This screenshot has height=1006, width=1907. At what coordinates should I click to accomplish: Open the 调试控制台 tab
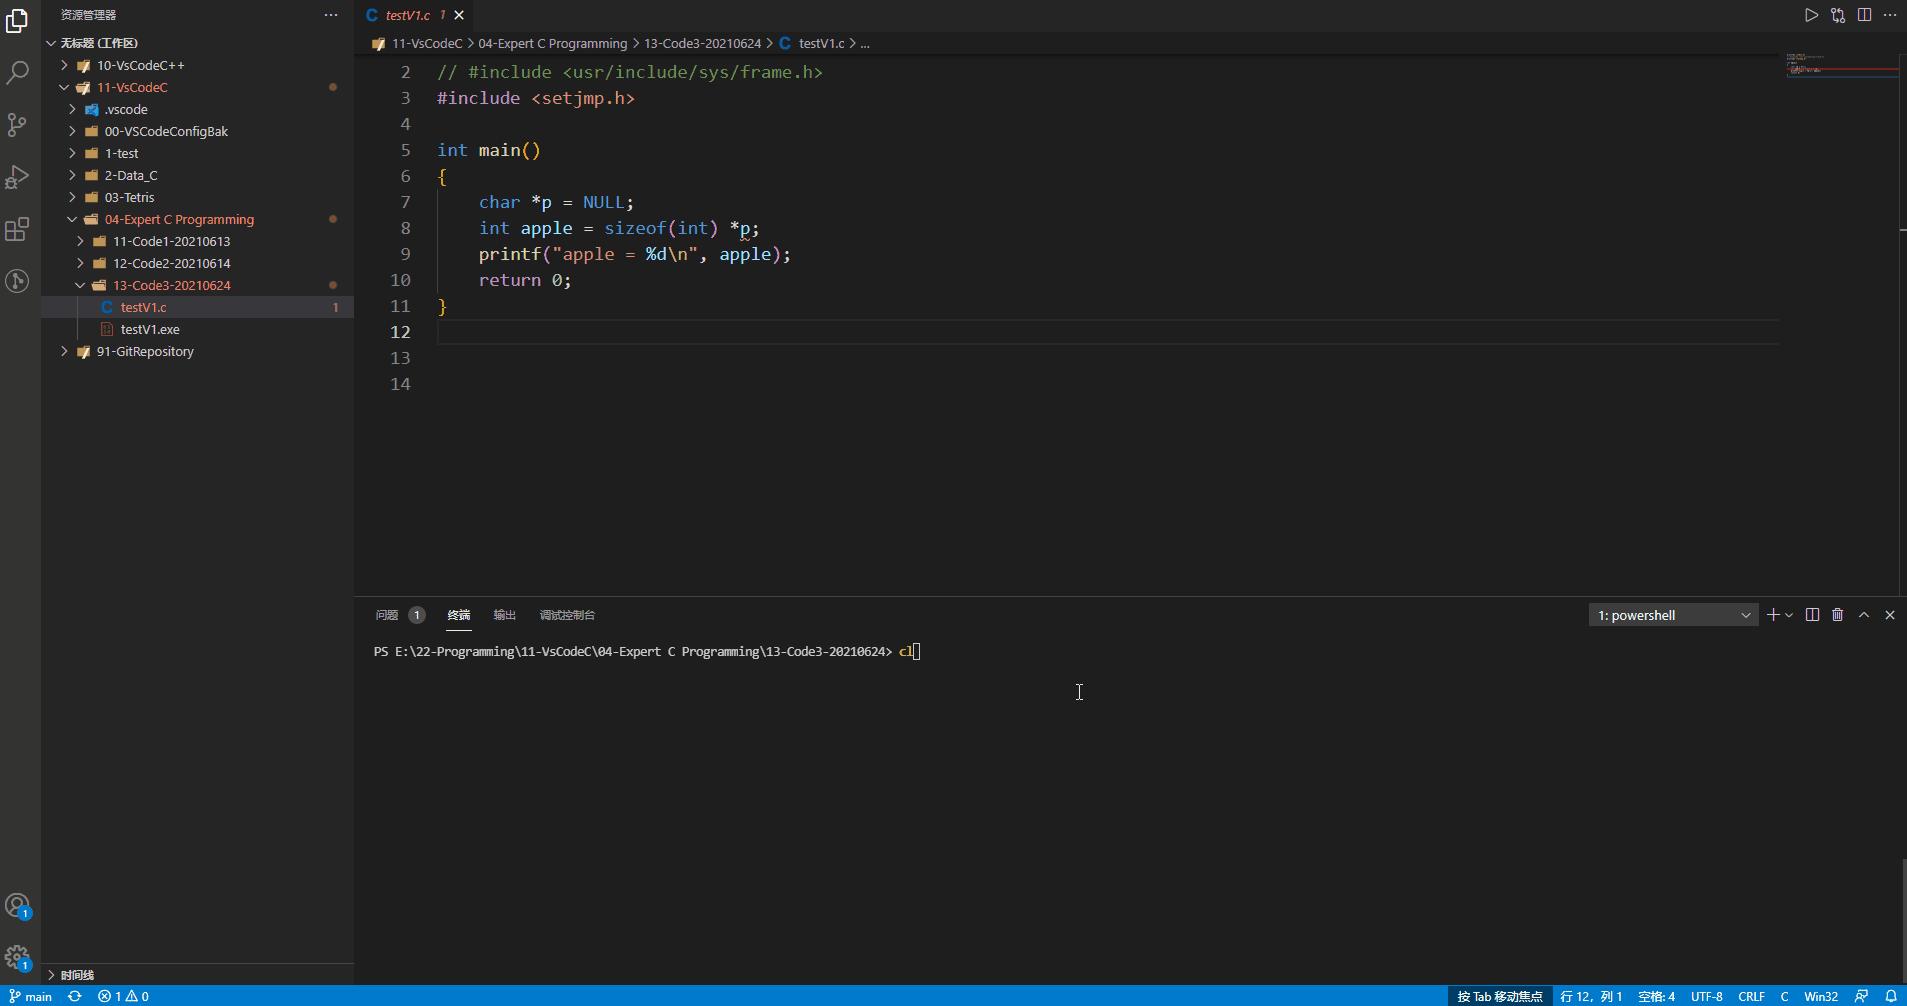(x=566, y=614)
